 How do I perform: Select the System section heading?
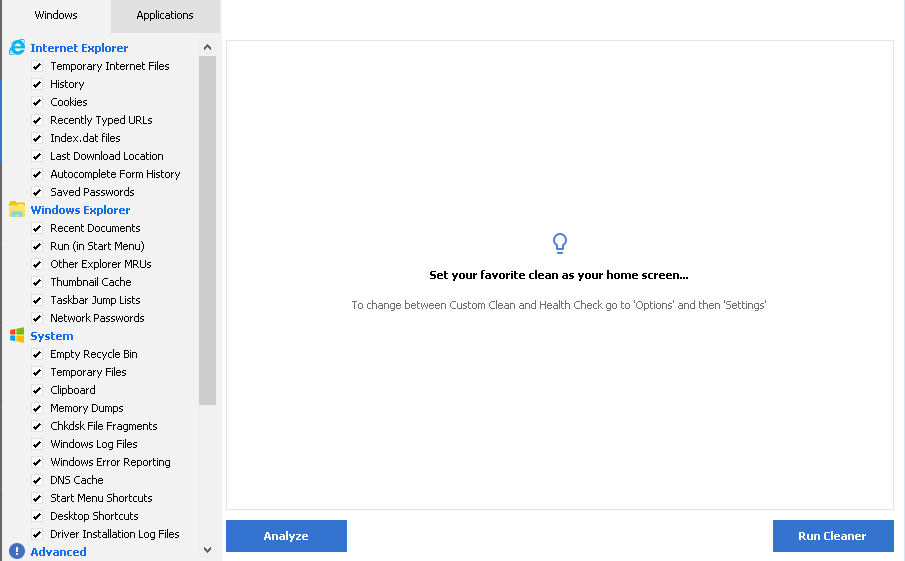click(52, 336)
